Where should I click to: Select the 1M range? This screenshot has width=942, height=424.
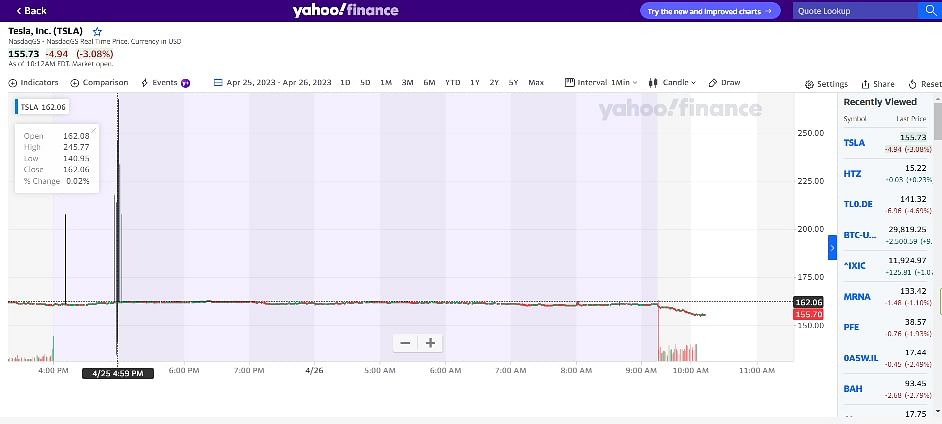386,83
